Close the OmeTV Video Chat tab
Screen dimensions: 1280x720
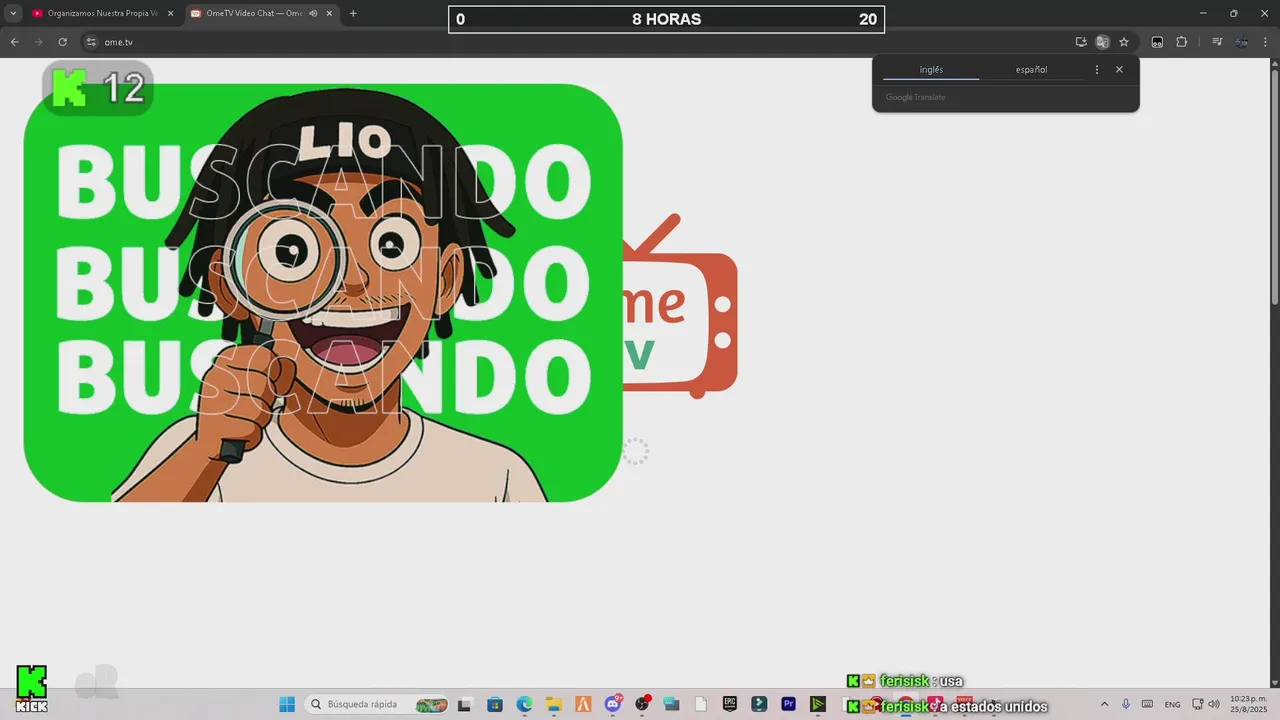(x=329, y=13)
